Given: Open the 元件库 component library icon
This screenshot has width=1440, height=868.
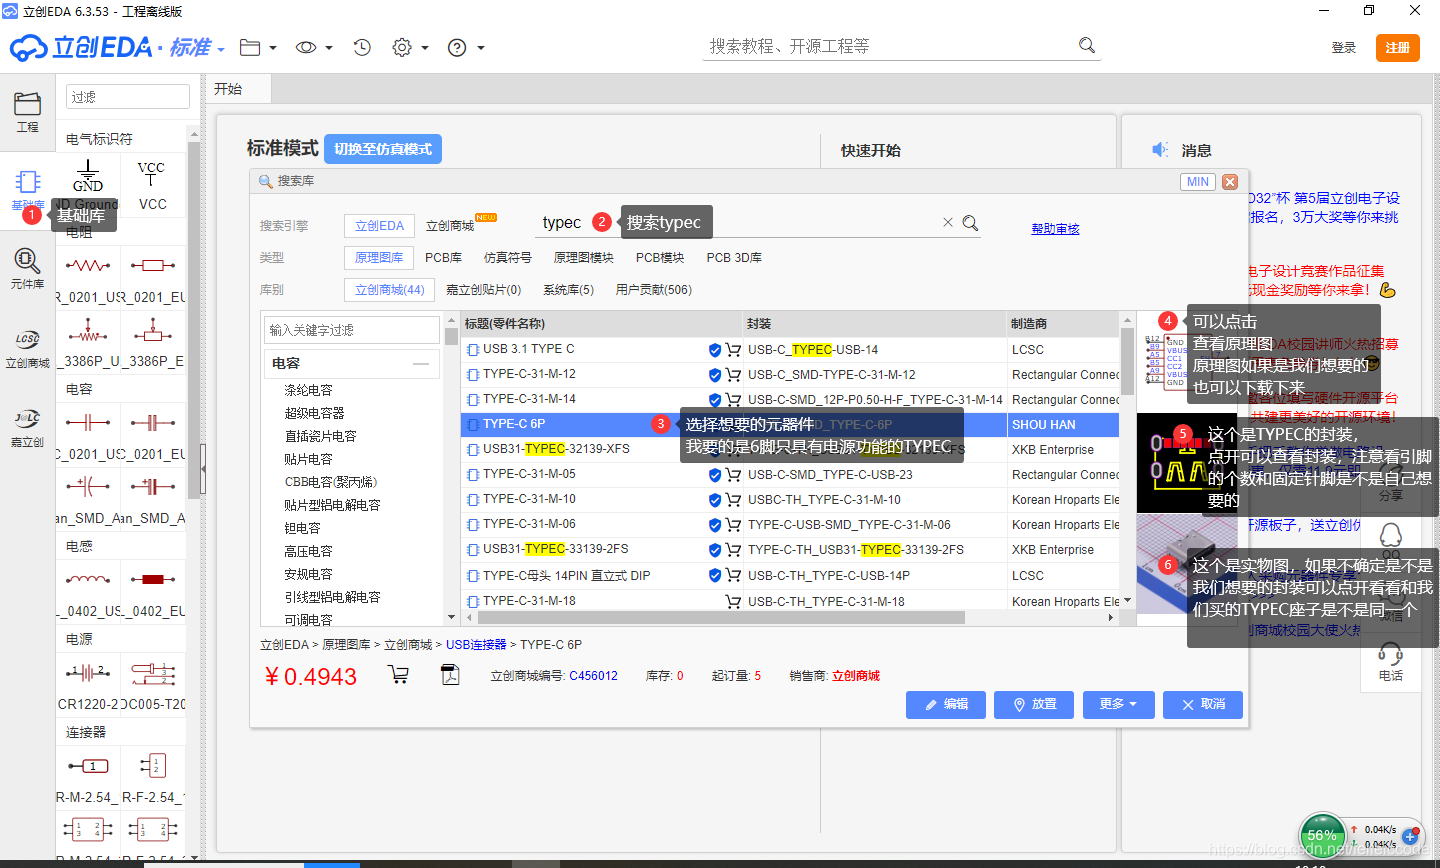Looking at the screenshot, I should (x=27, y=268).
